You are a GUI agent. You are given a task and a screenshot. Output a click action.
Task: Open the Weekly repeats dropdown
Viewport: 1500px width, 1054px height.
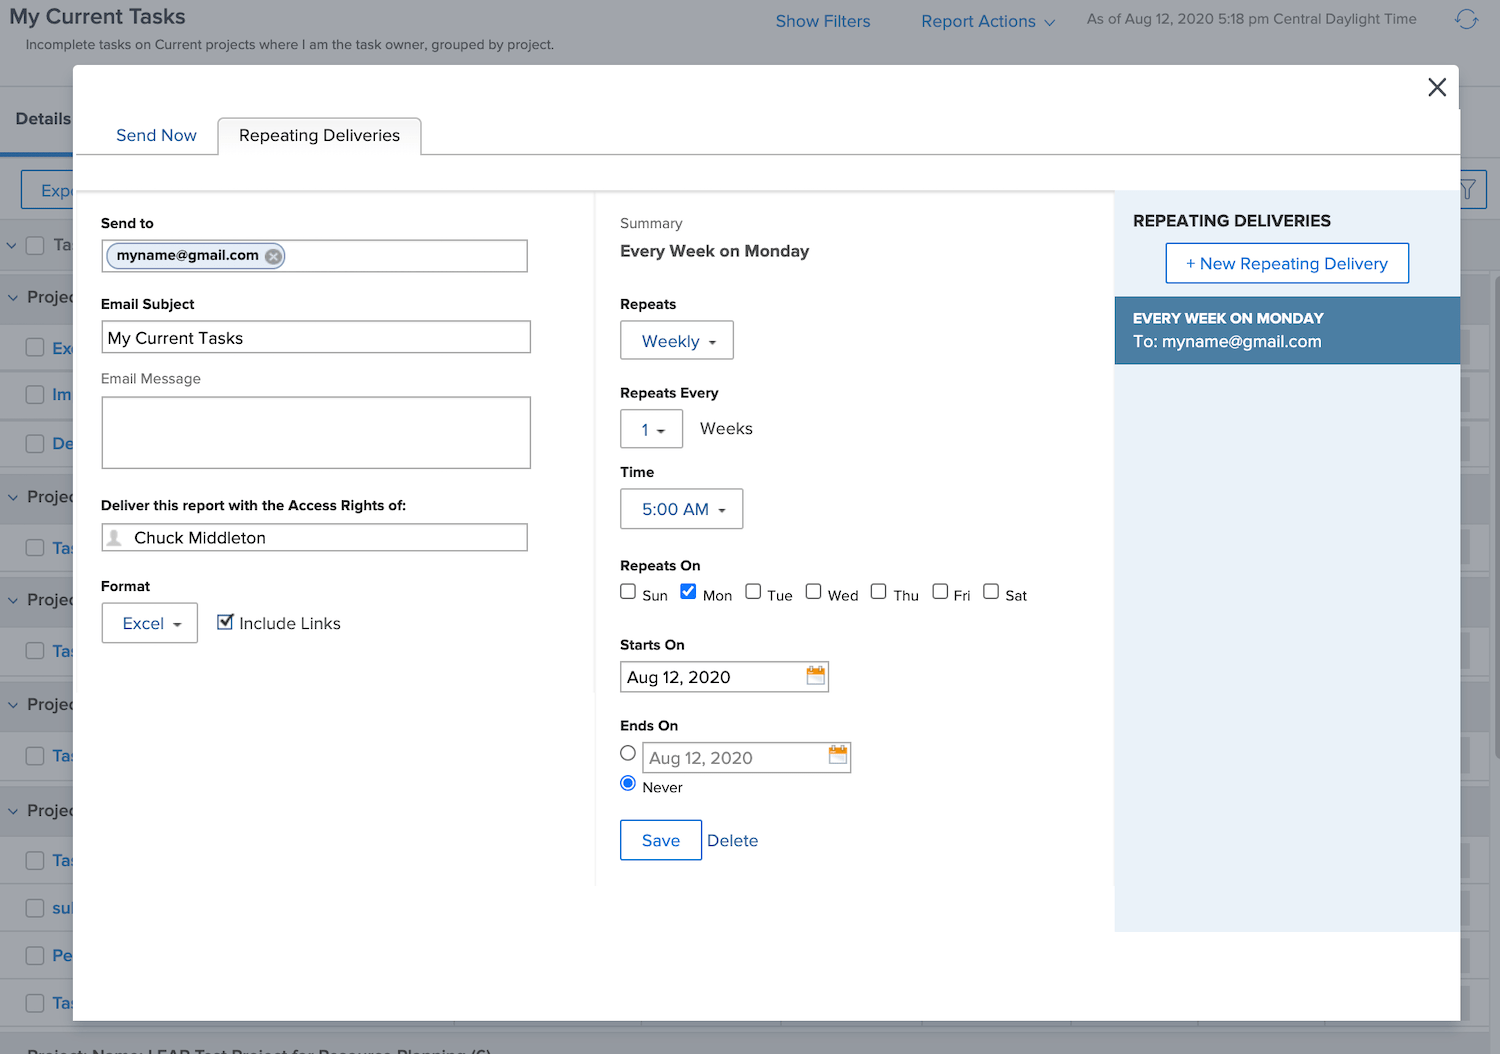[x=677, y=340]
